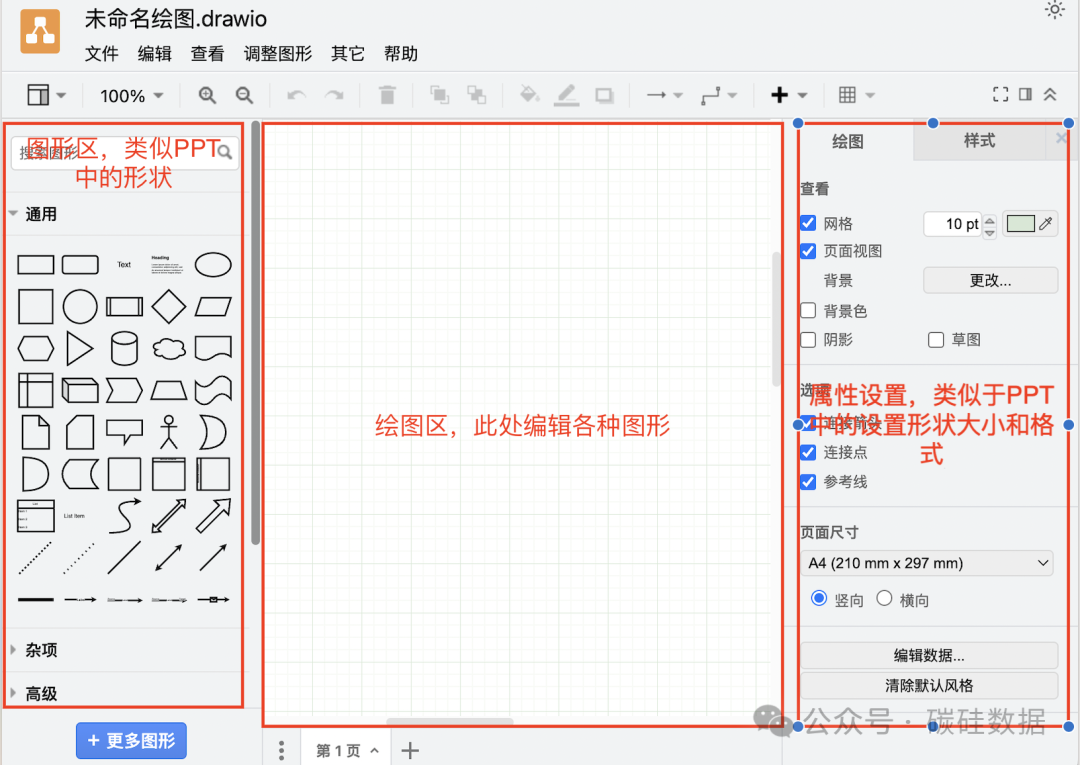Select the cylinder shape in library

coord(124,349)
